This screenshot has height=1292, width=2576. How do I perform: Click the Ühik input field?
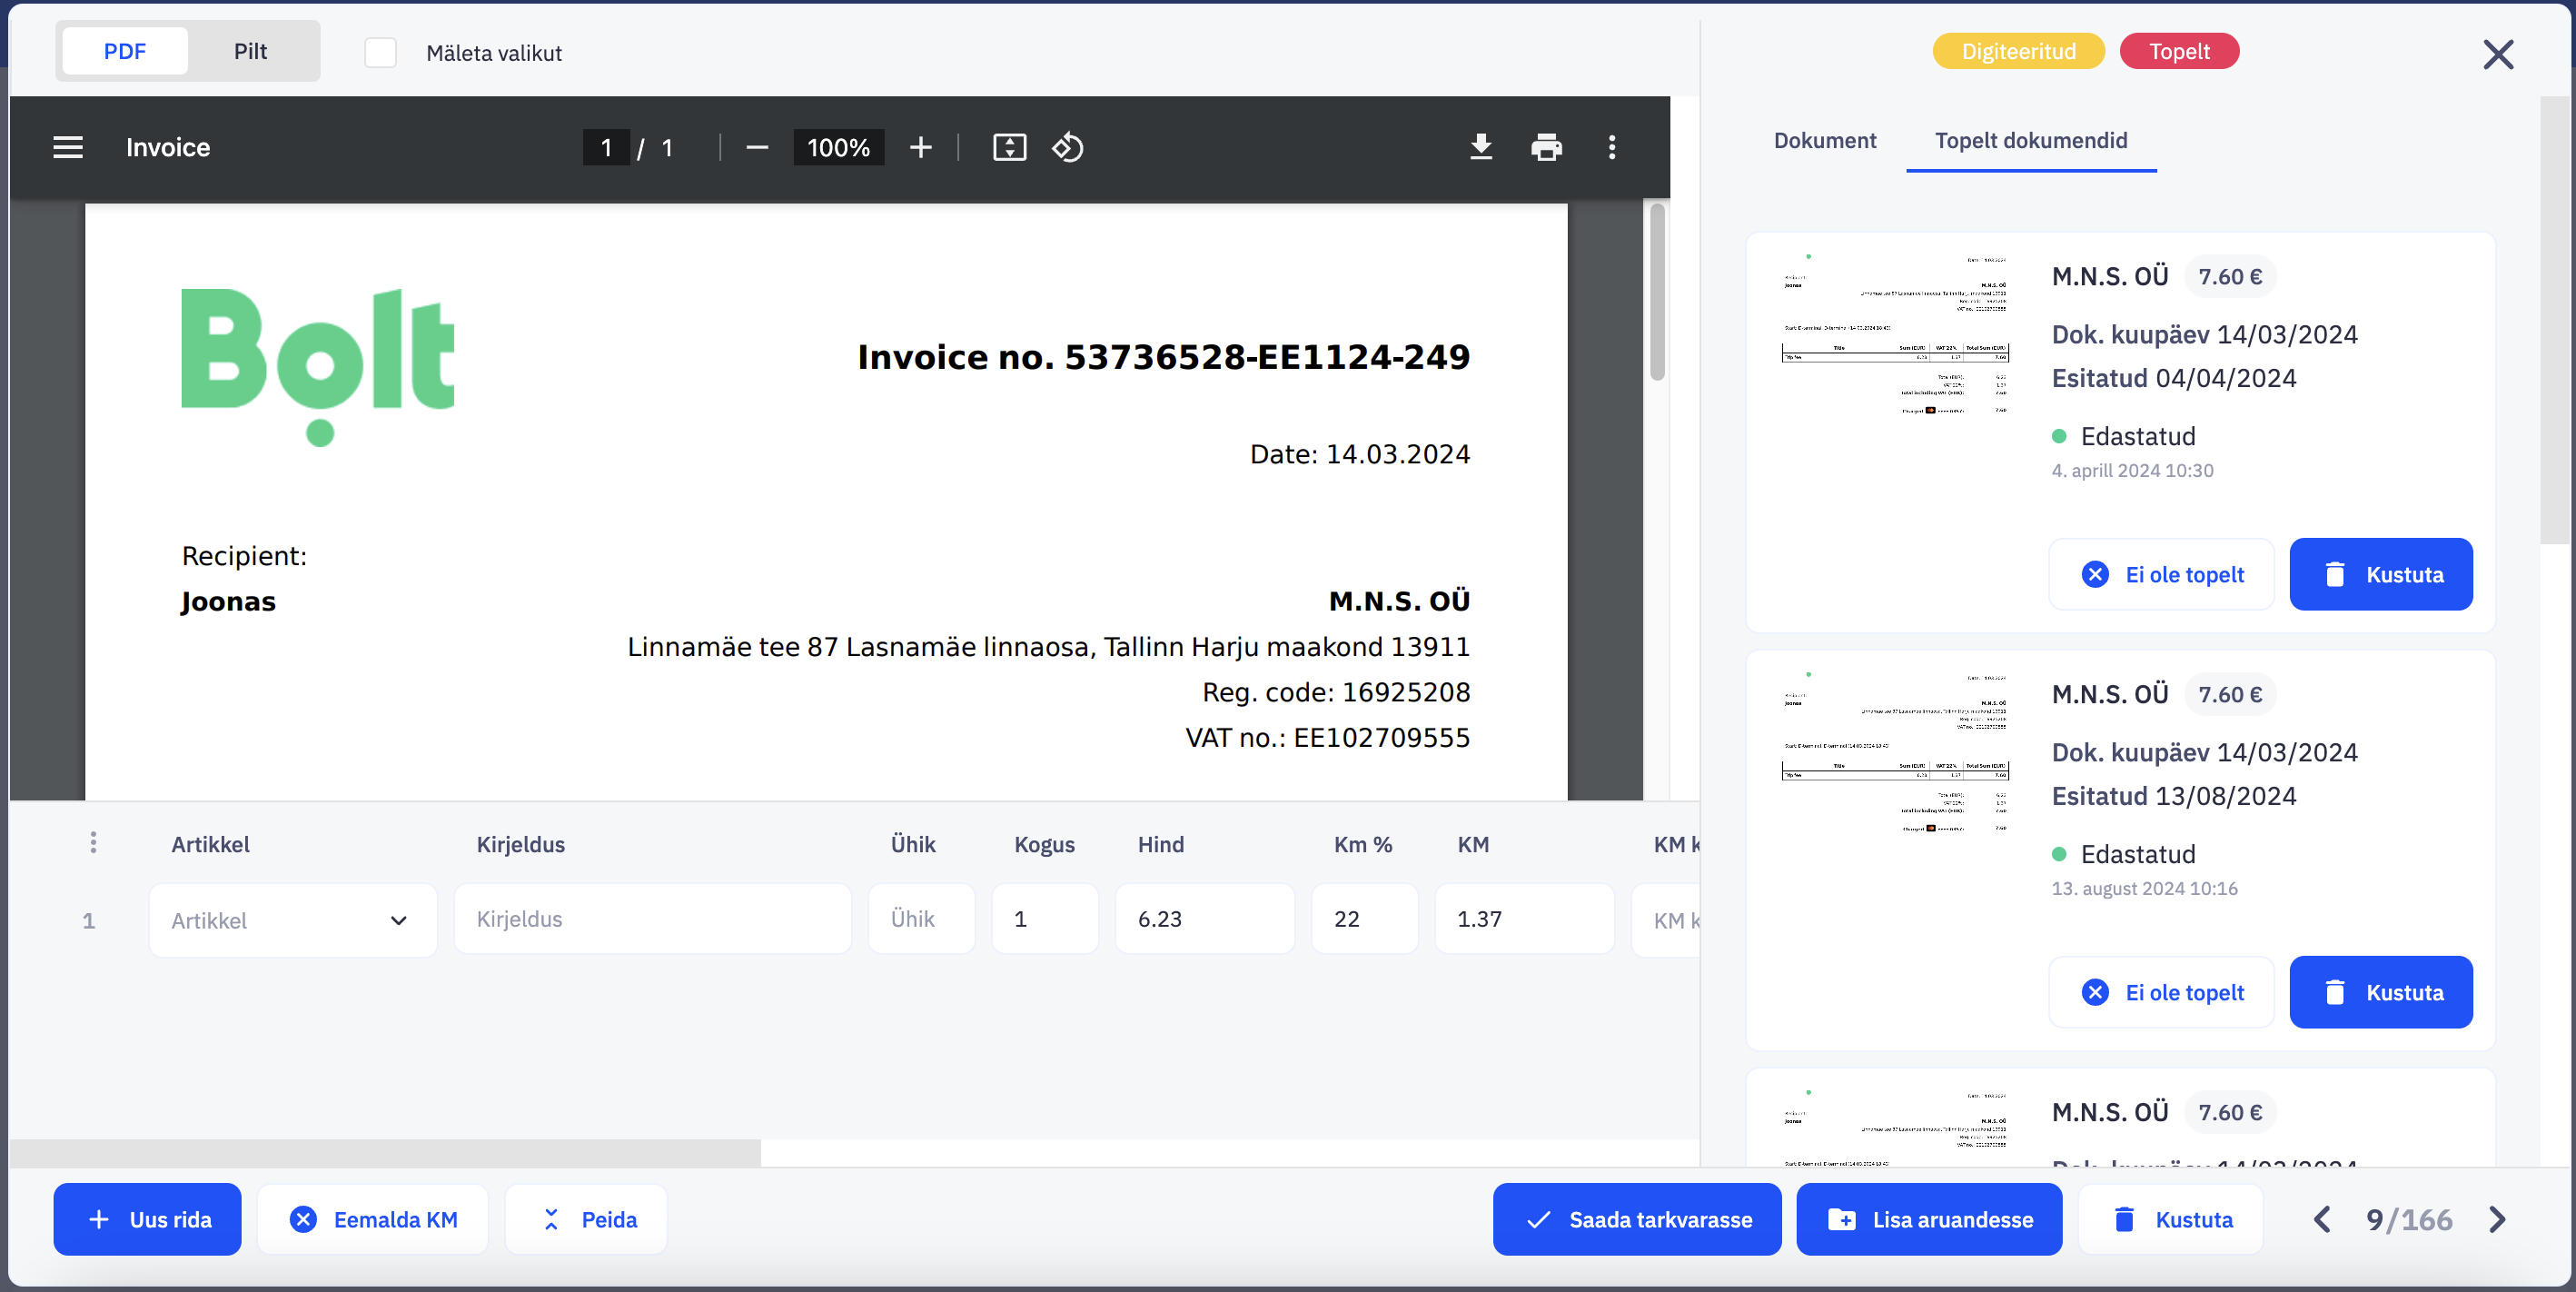click(921, 919)
